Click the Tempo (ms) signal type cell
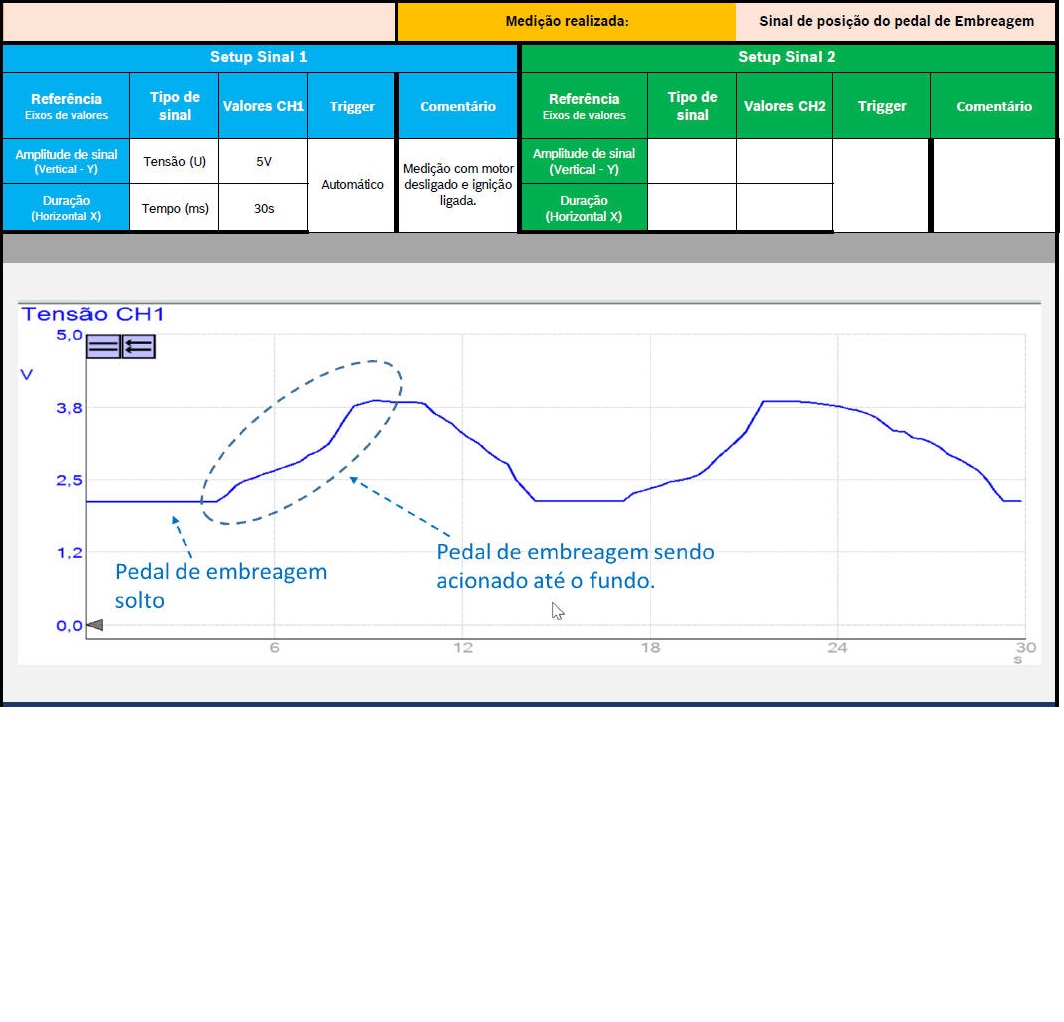The image size is (1064, 1022). click(x=174, y=208)
